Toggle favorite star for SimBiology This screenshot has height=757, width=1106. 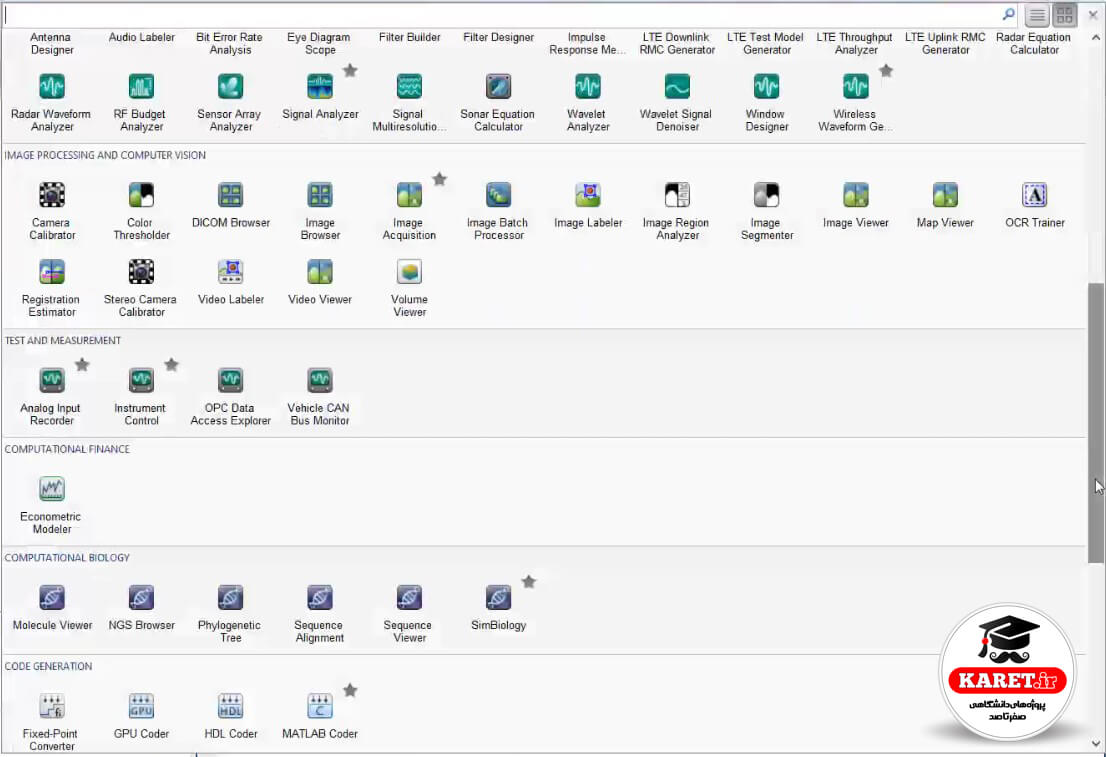point(529,581)
